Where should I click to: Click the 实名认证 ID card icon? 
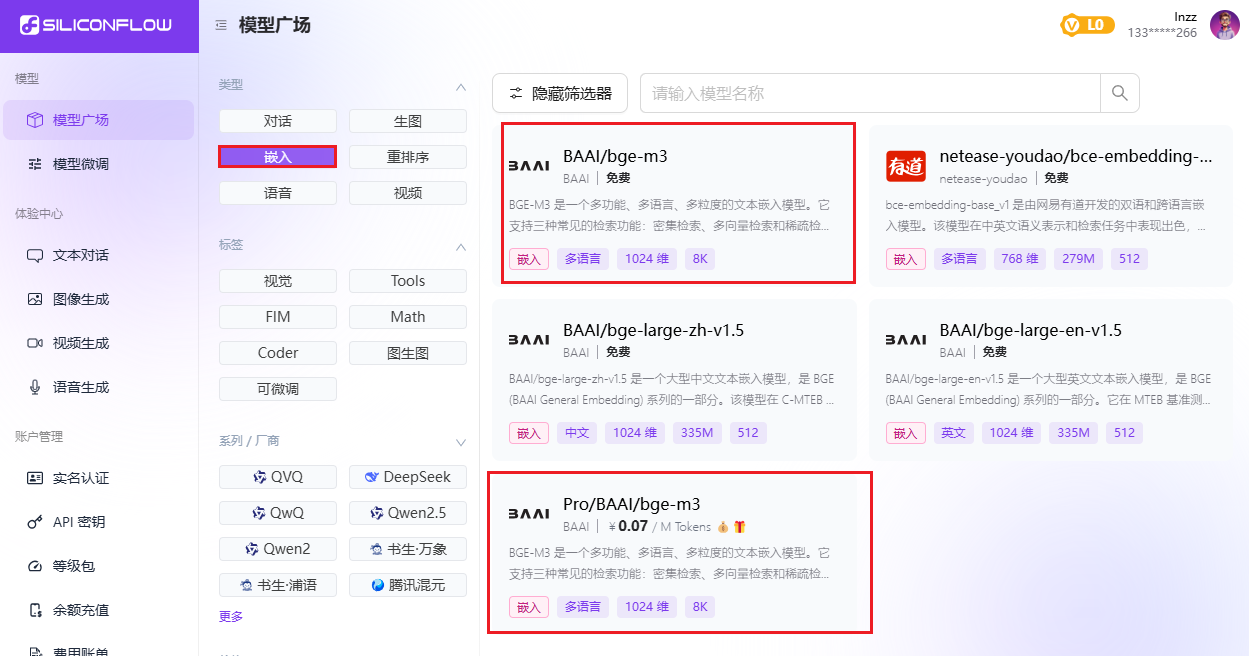tap(35, 478)
